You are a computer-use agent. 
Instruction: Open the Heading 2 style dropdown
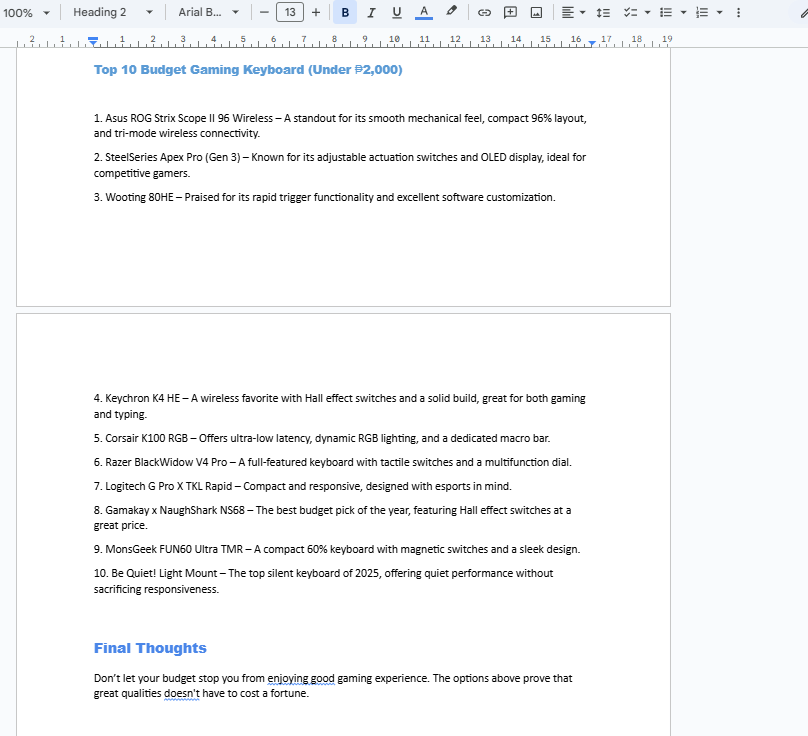[113, 12]
